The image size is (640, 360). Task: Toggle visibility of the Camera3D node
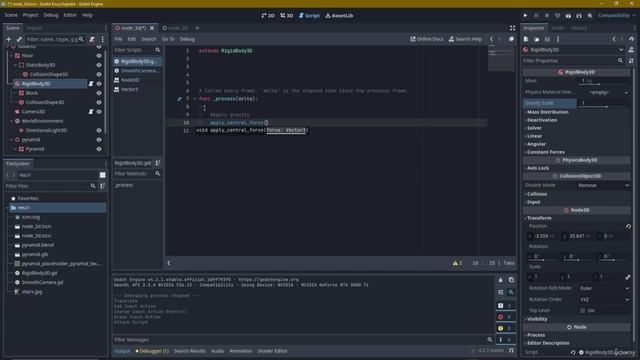pyautogui.click(x=99, y=111)
